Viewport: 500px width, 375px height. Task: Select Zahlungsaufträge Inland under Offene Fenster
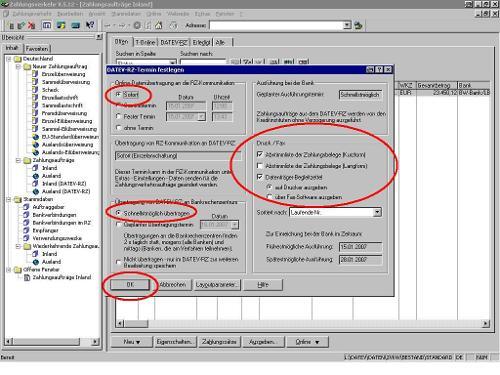(x=62, y=277)
